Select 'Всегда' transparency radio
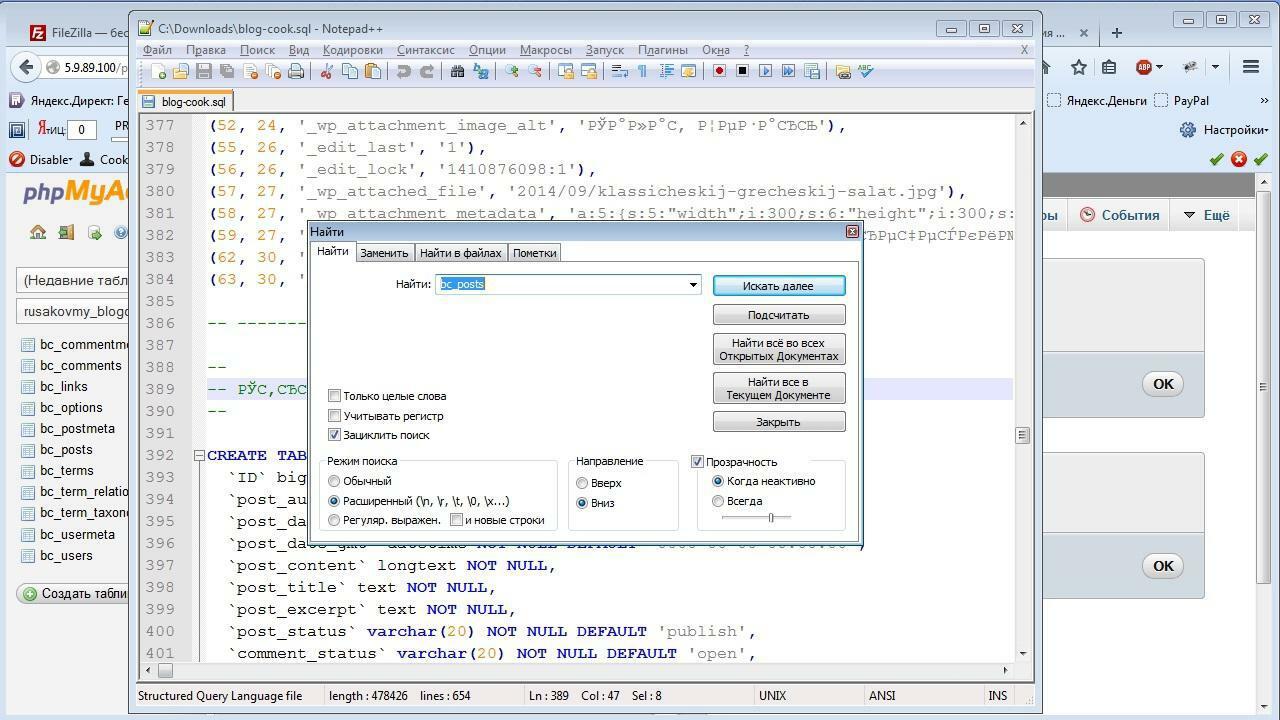The width and height of the screenshot is (1280, 720). click(718, 501)
